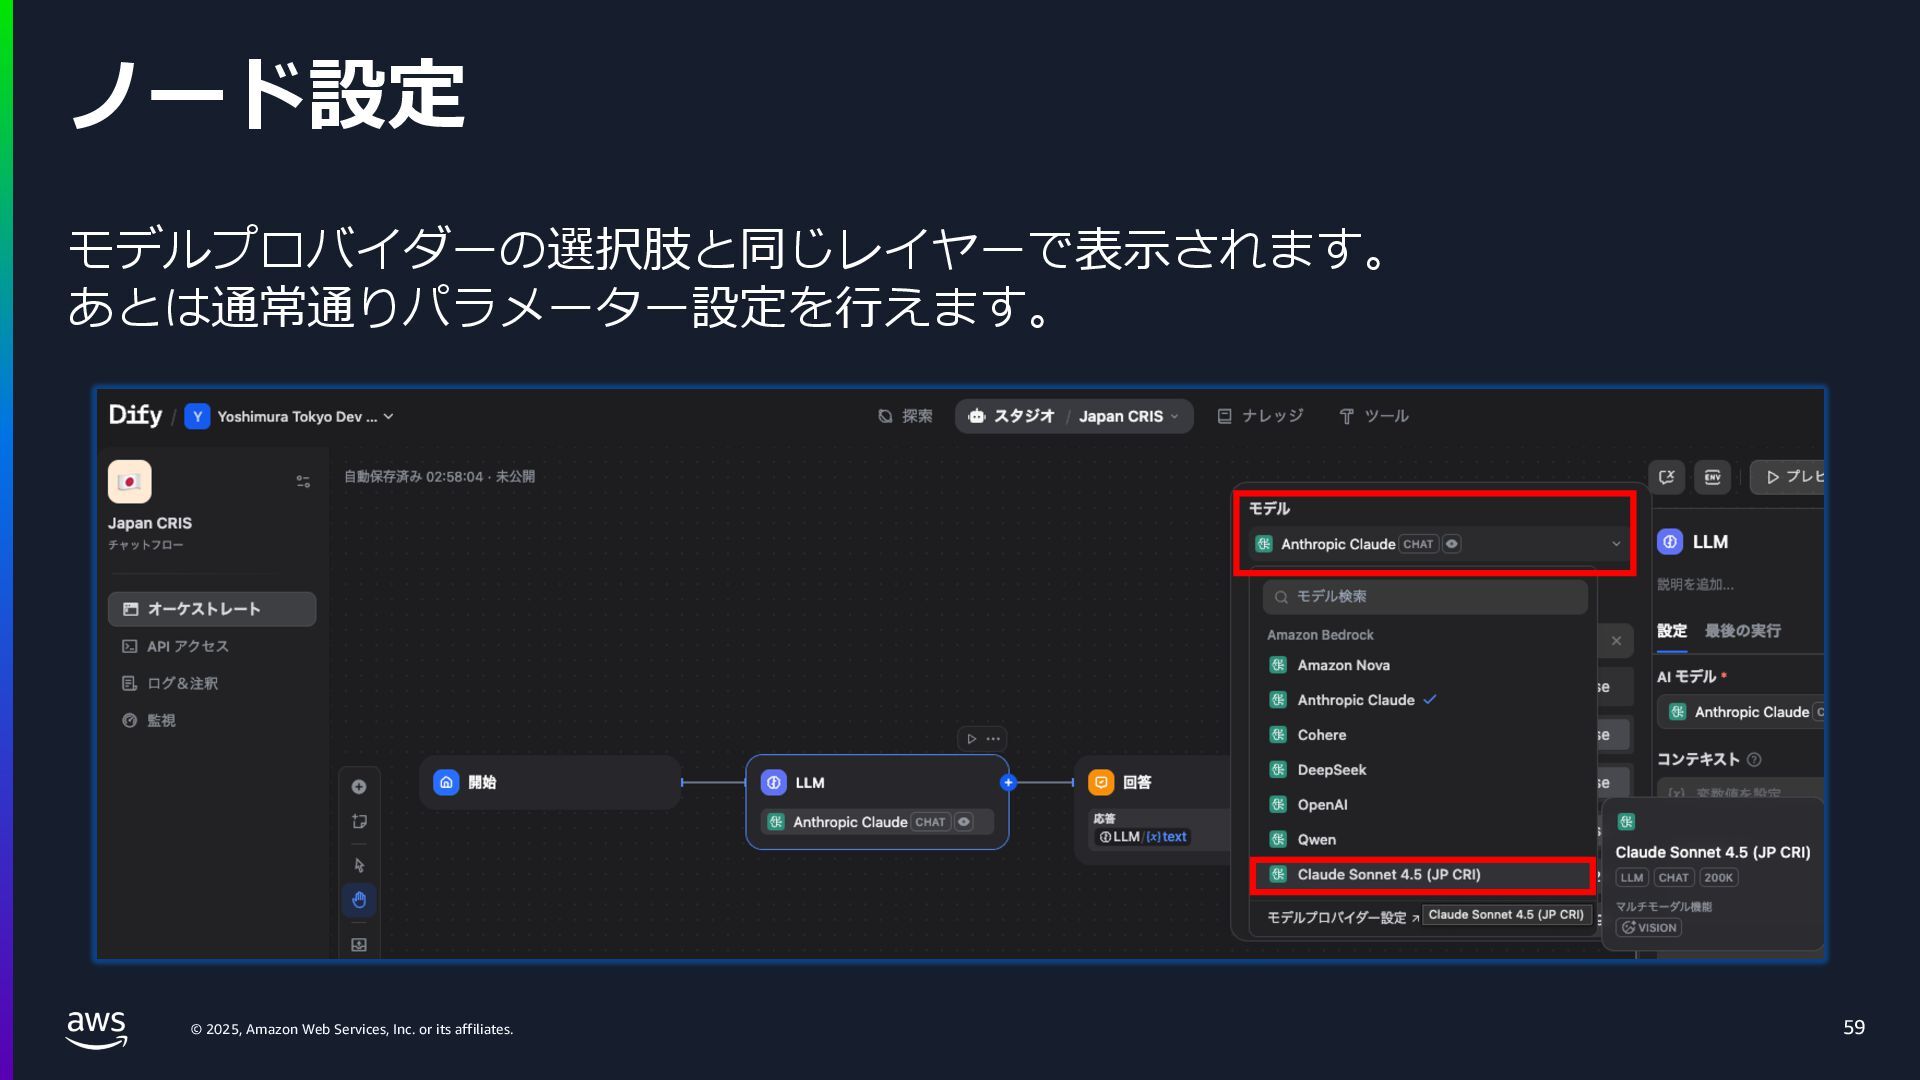The width and height of the screenshot is (1920, 1080).
Task: Click the ENV environment variables icon
Action: (1712, 477)
